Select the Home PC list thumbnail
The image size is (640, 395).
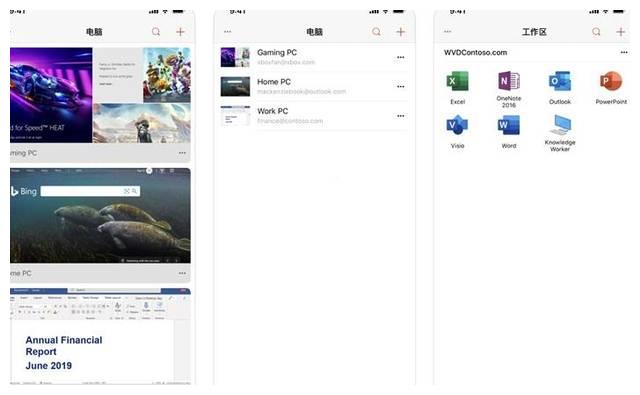pos(235,87)
